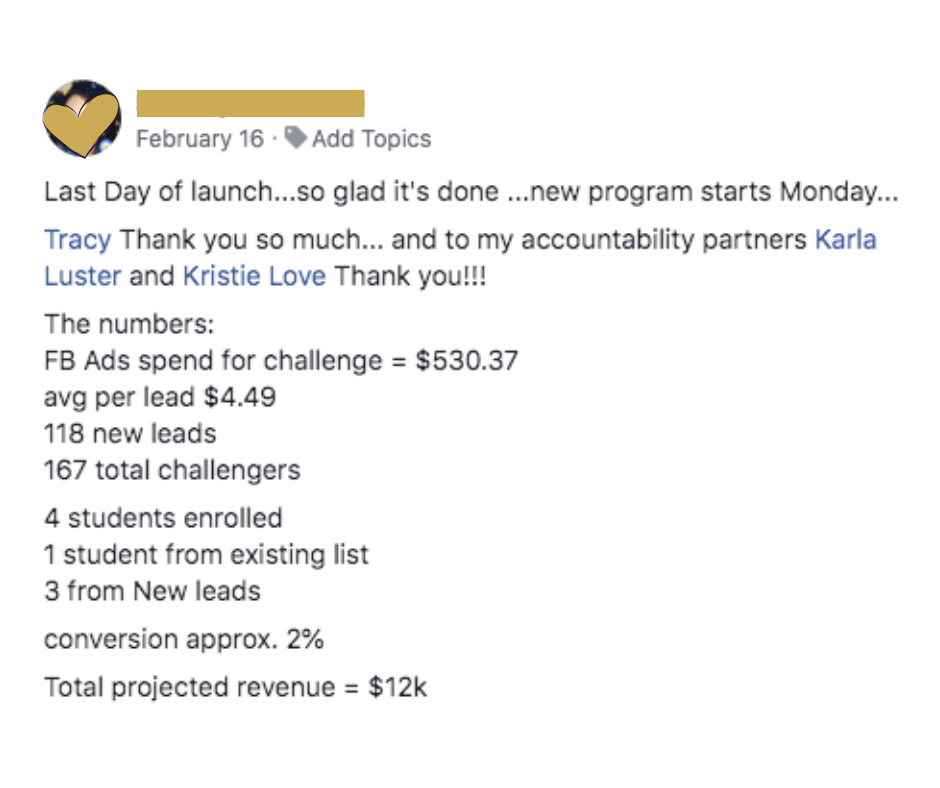Click the '4 students enrolled' line

point(163,518)
